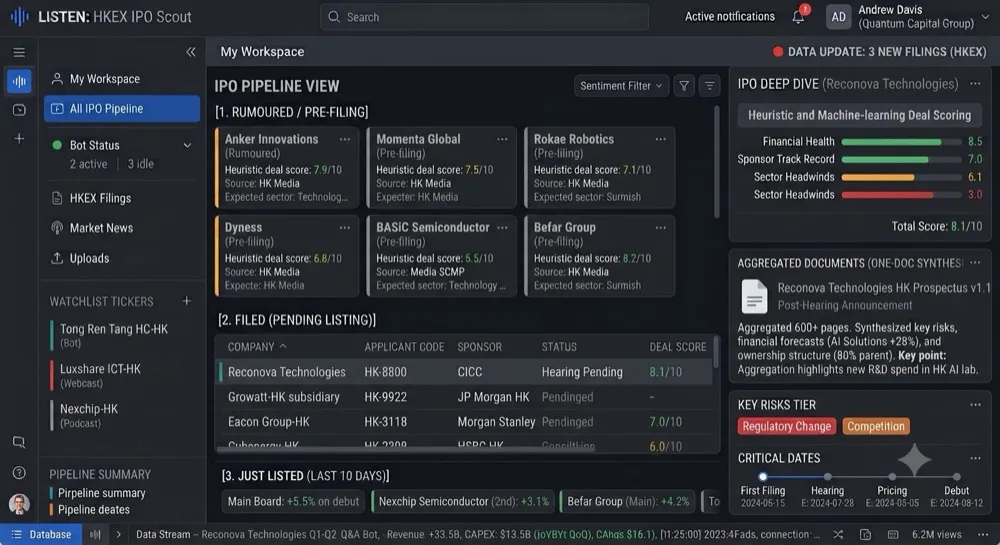
Task: Select the audio waveform rail icon
Action: click(19, 81)
